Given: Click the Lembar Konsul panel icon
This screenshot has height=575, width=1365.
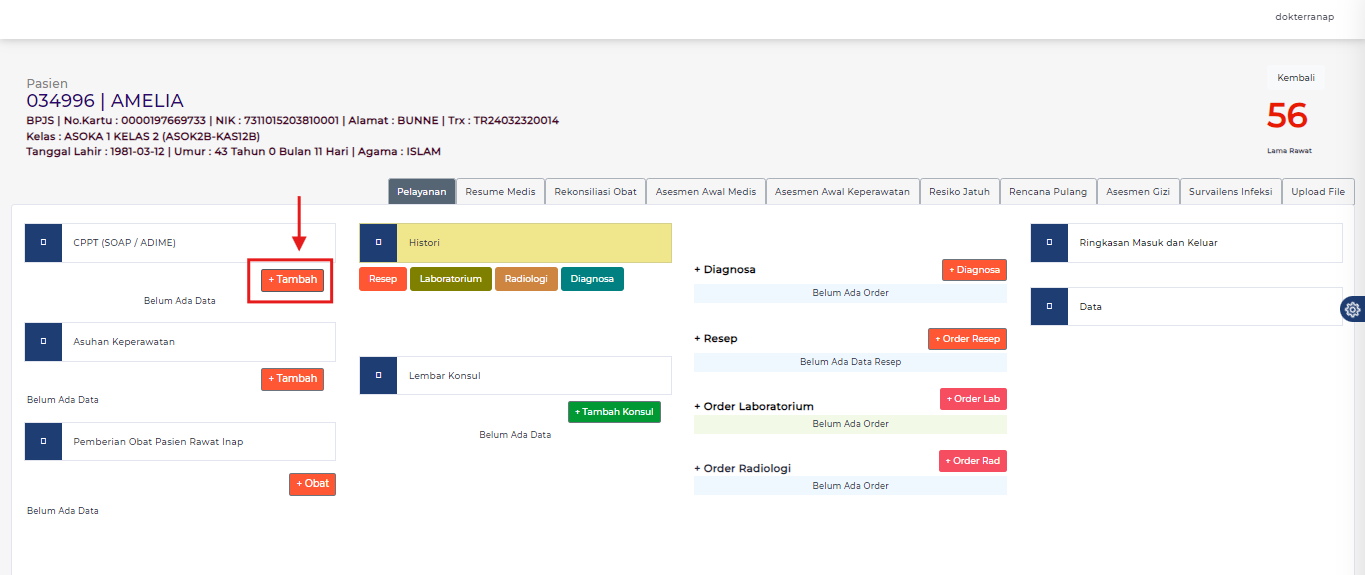Looking at the screenshot, I should [377, 376].
